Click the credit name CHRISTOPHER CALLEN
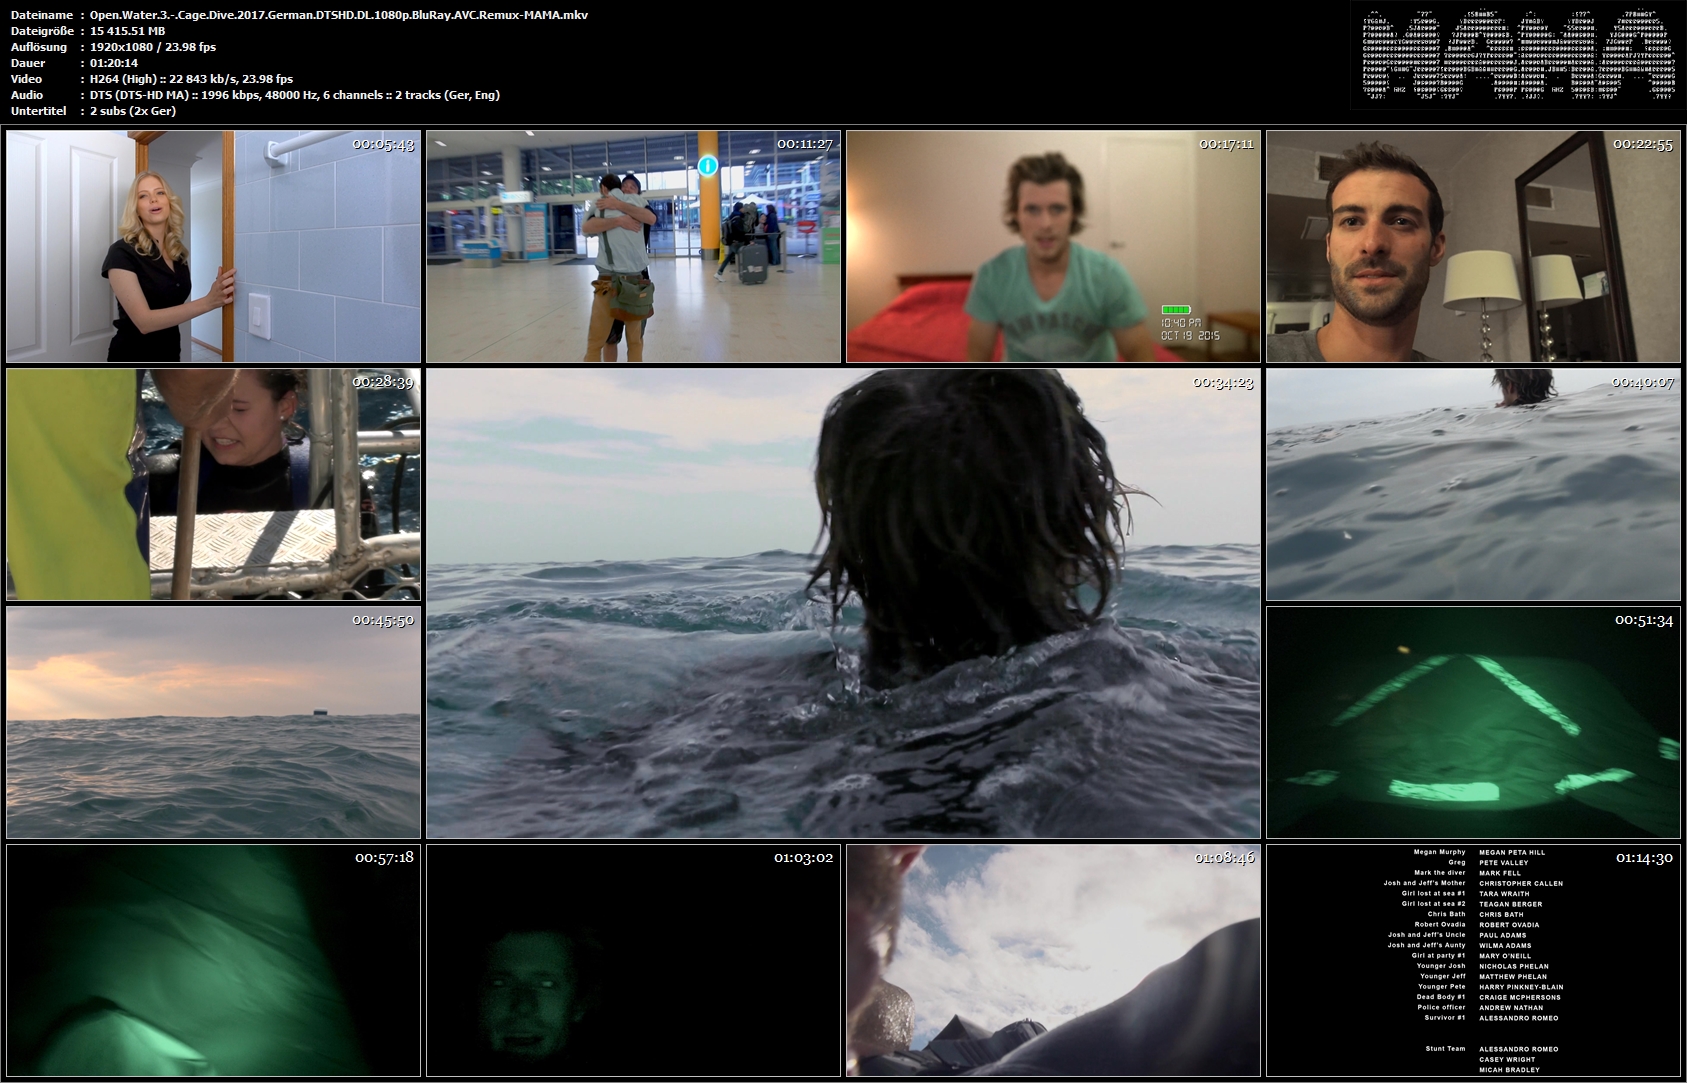 [1521, 884]
